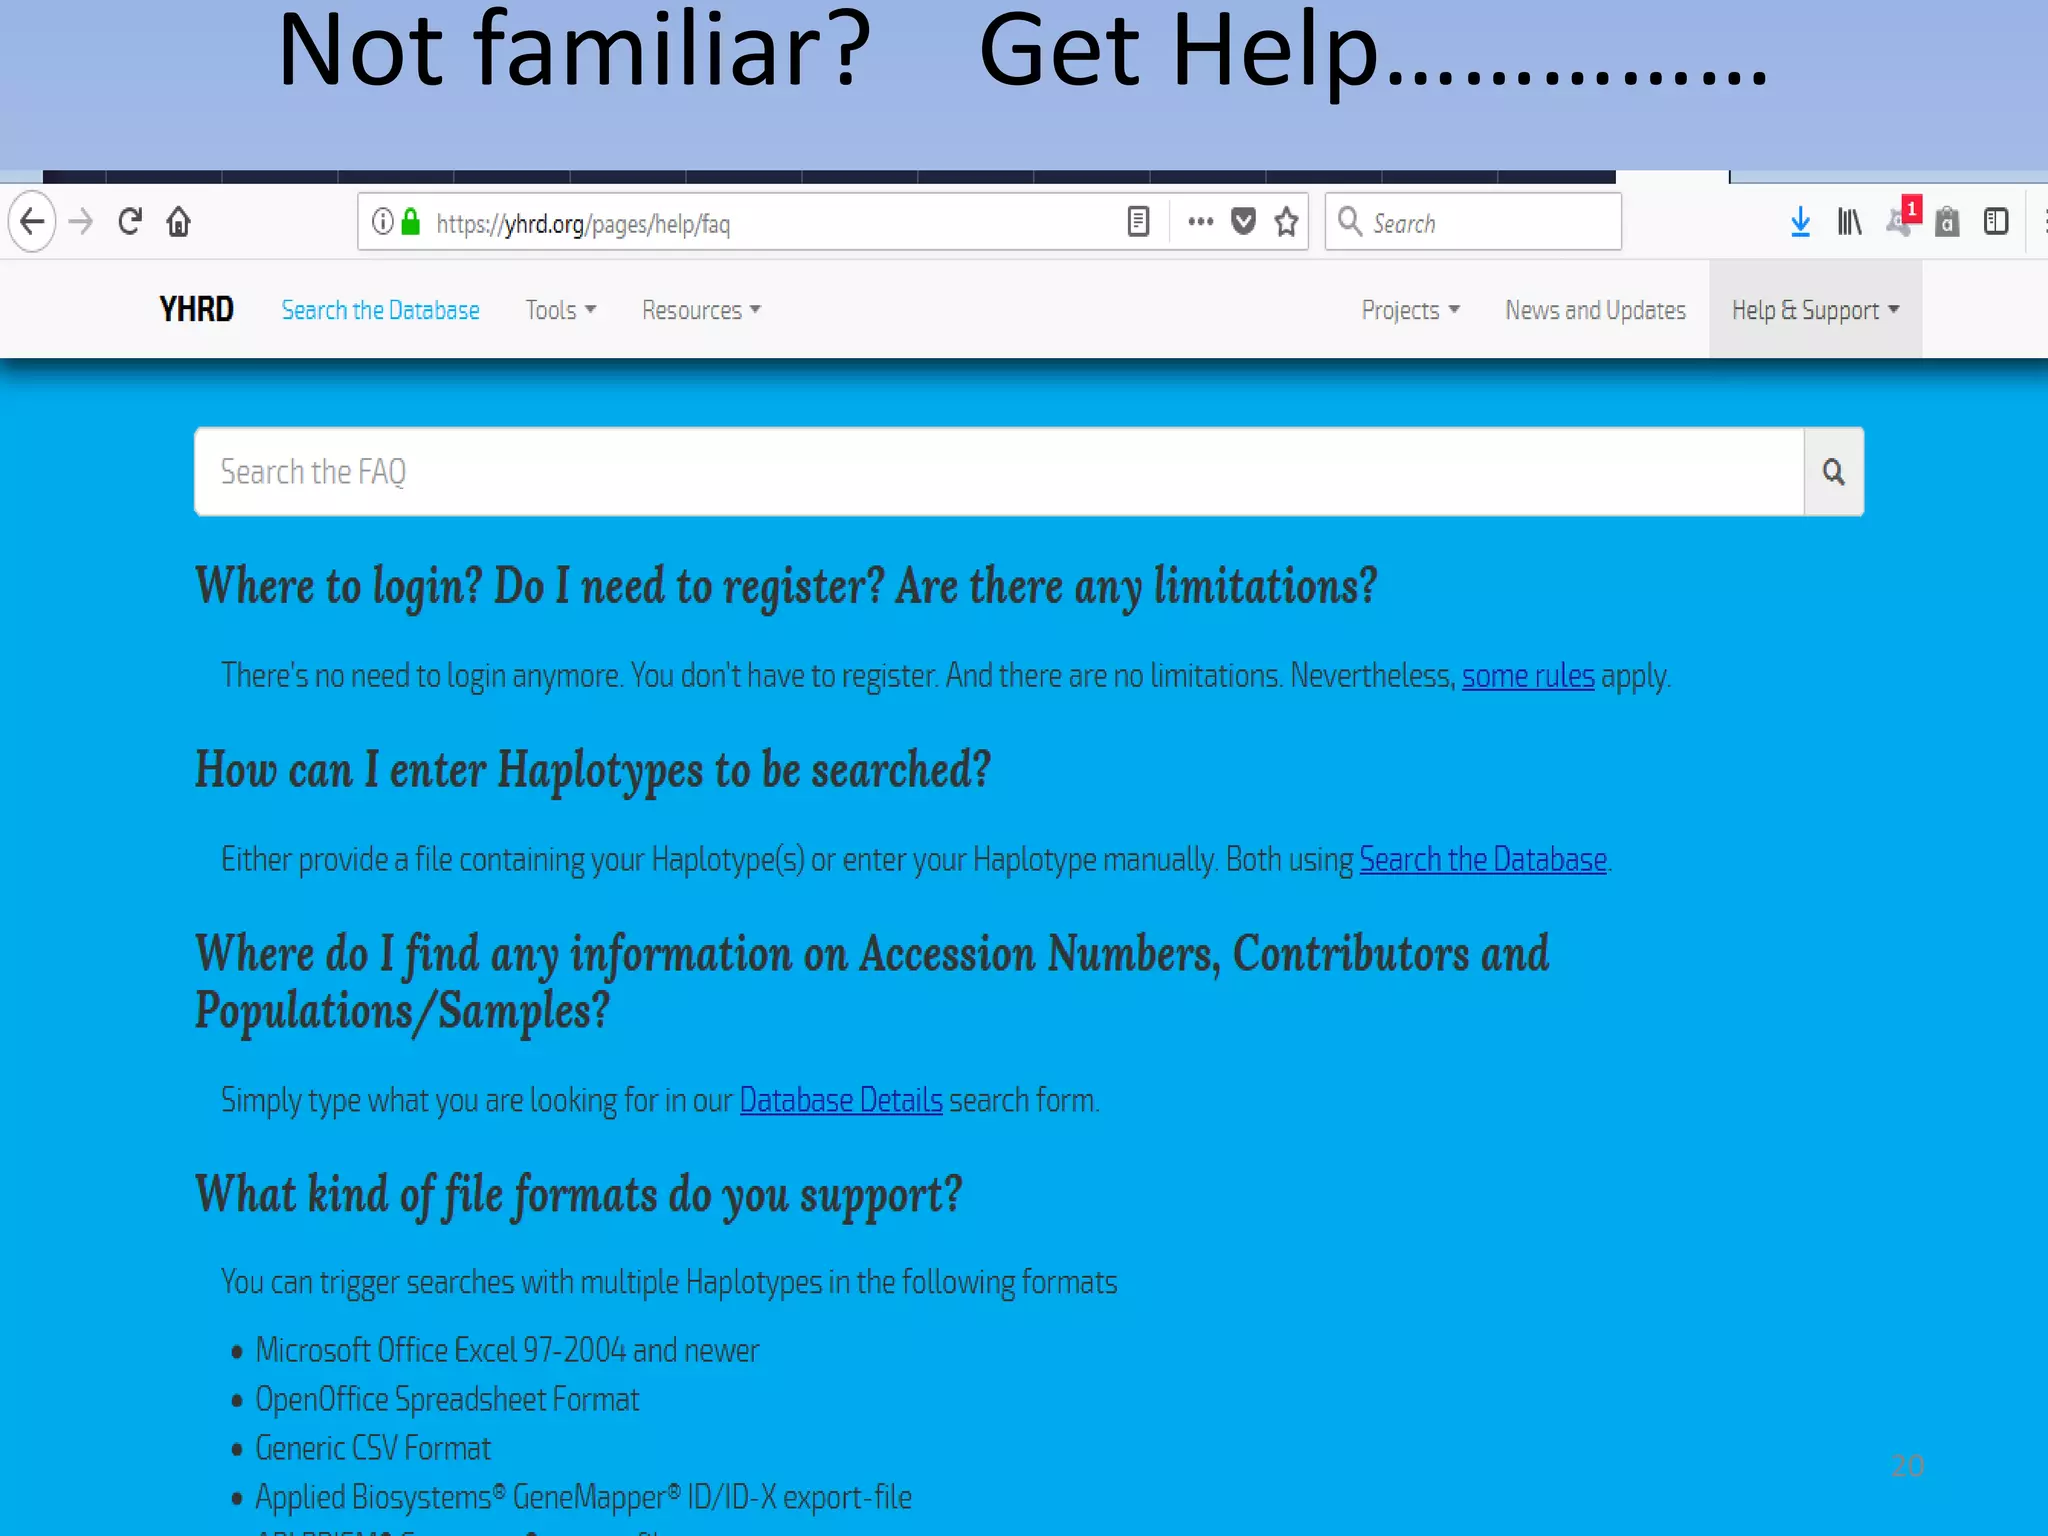
Task: Open Help & Support dropdown
Action: click(x=1814, y=310)
